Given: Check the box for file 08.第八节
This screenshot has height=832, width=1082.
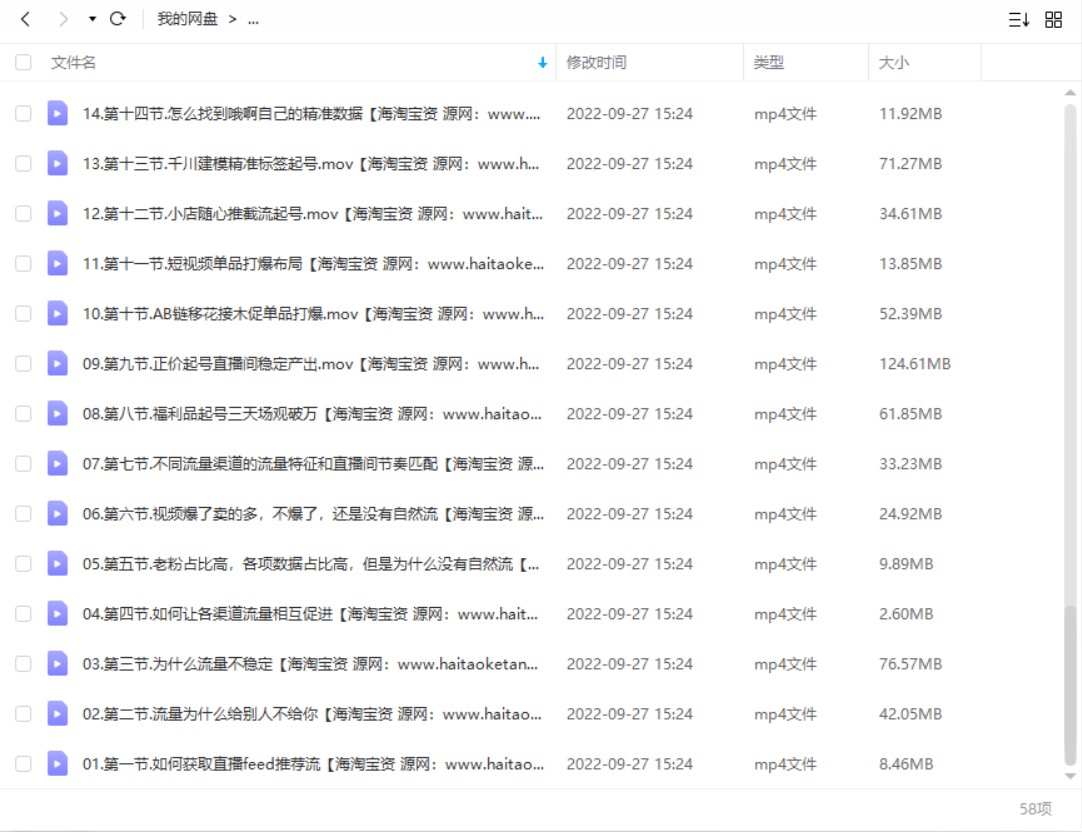Looking at the screenshot, I should [x=23, y=413].
